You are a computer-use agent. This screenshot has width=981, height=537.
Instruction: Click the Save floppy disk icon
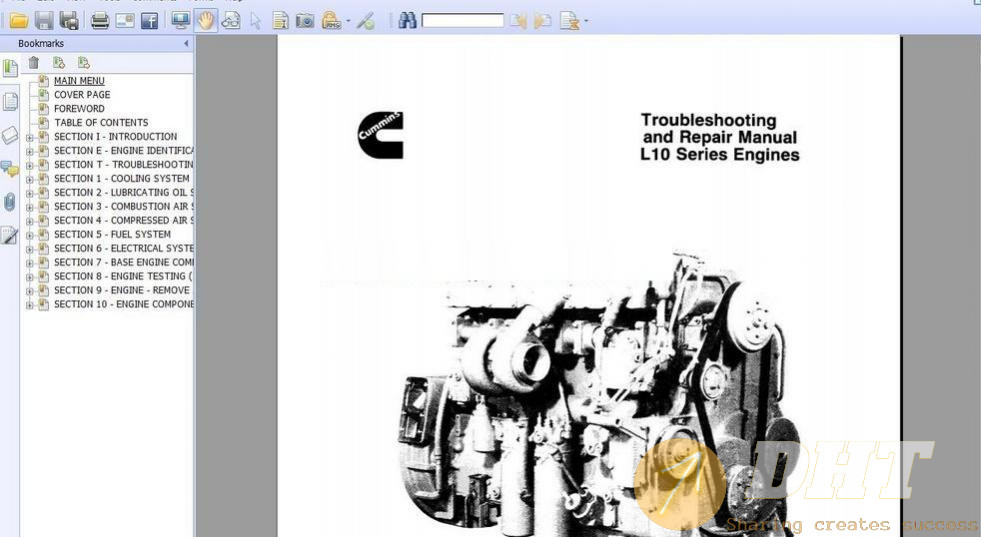click(44, 21)
